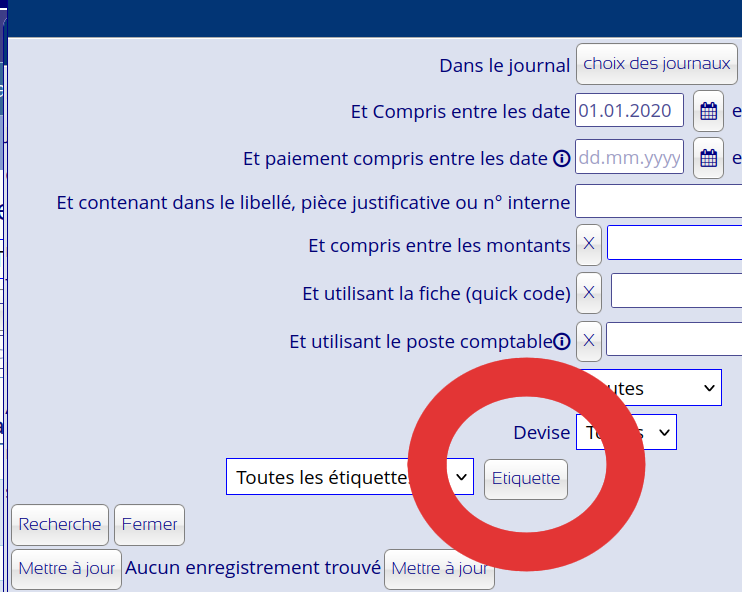Image resolution: width=742 pixels, height=592 pixels.
Task: Open the dropdown above the Devise row
Action: click(x=650, y=387)
